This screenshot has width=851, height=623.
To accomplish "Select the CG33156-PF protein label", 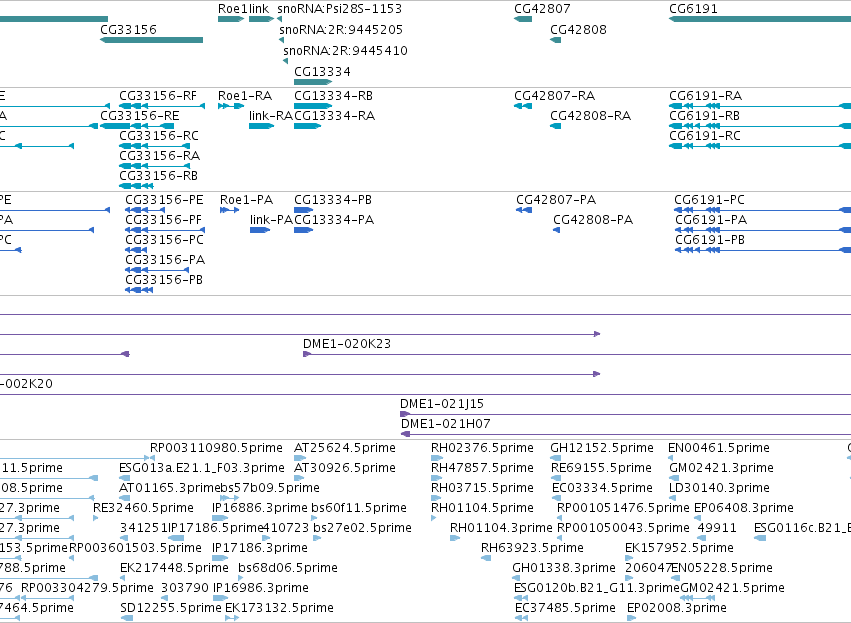I will [x=163, y=220].
